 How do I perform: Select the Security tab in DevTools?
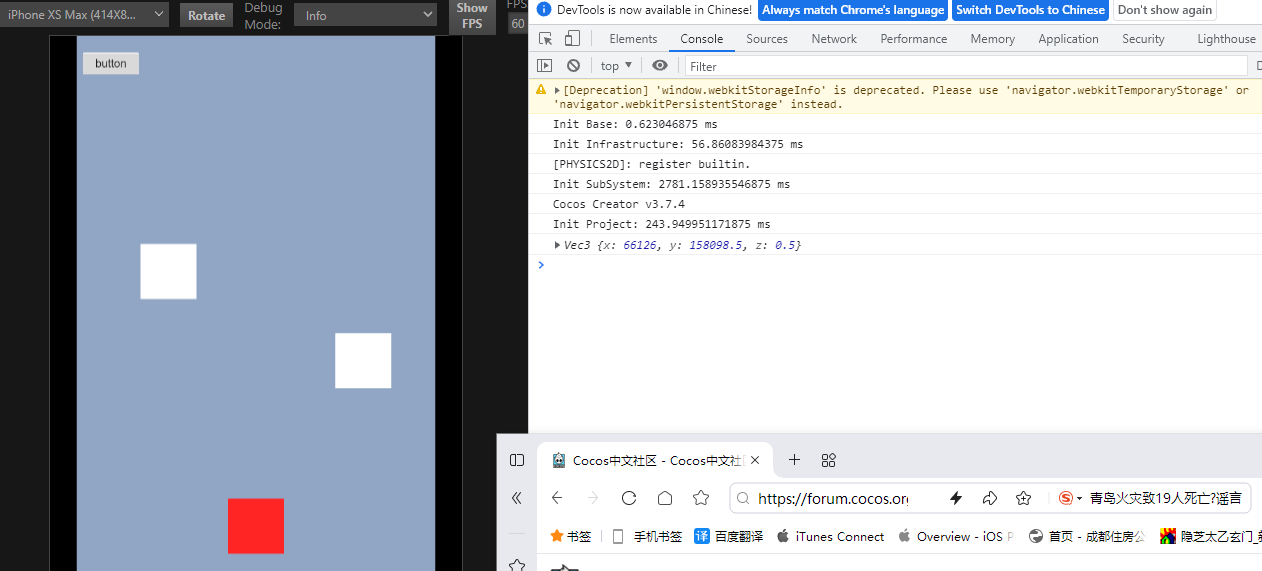click(x=1143, y=39)
